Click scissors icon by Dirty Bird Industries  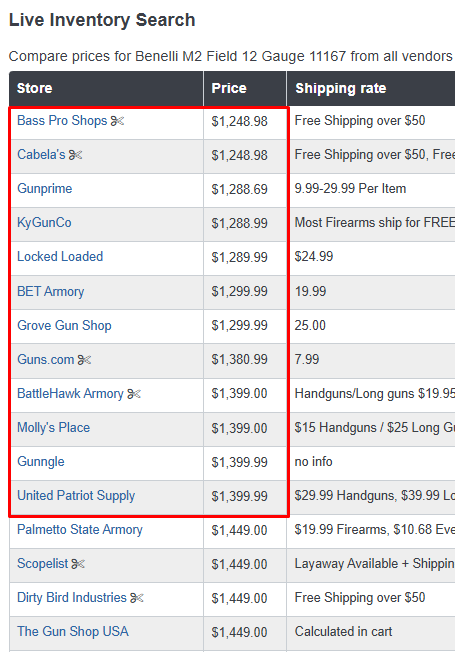136,598
